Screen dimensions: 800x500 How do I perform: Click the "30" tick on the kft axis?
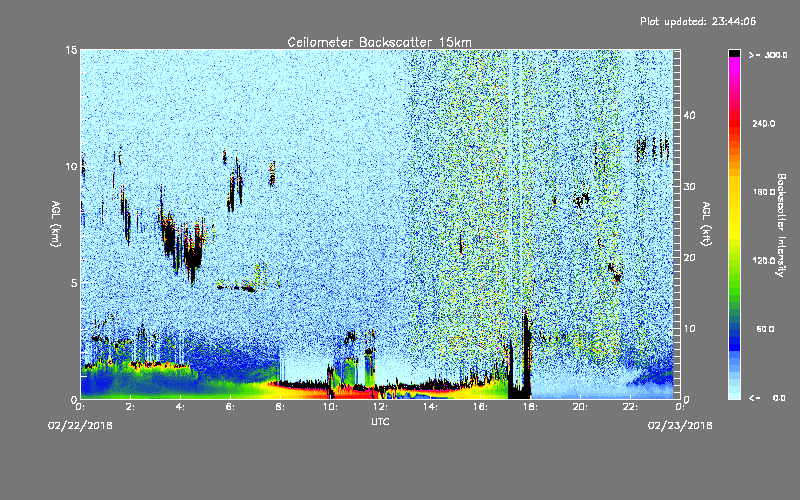point(689,187)
